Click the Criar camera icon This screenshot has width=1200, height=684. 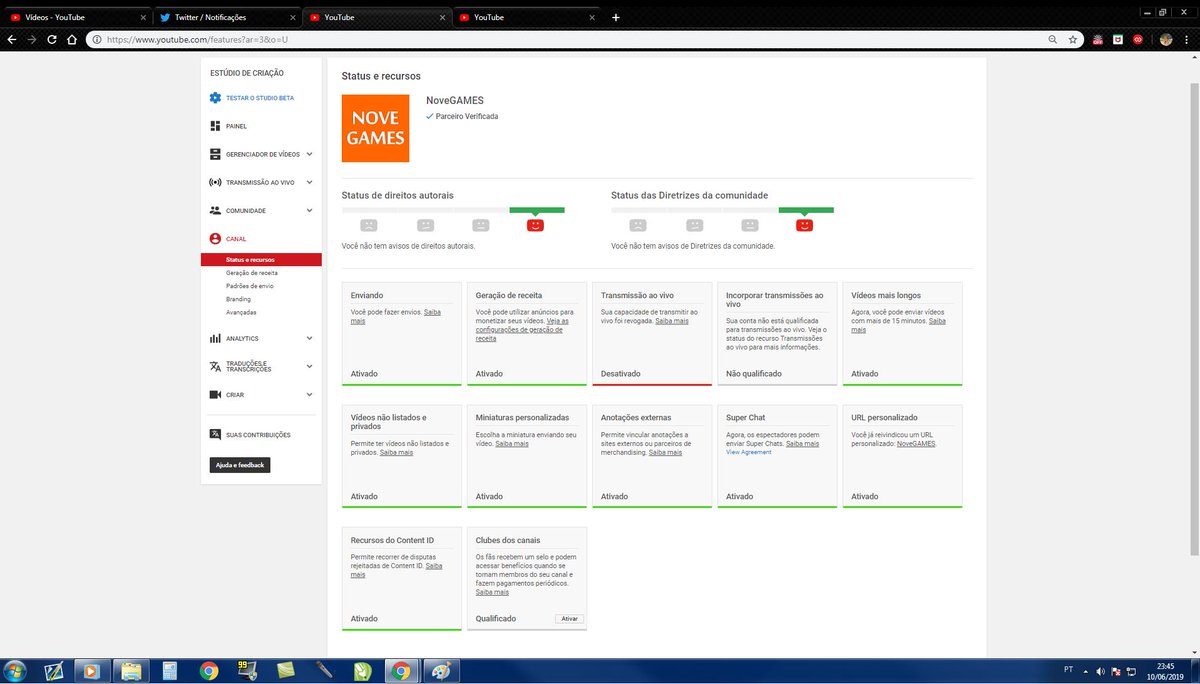click(215, 395)
